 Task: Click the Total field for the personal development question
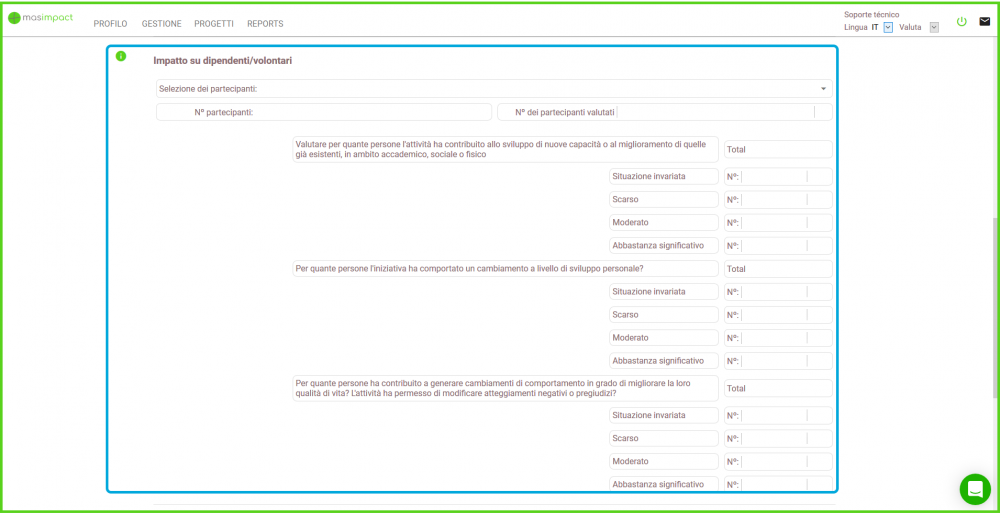tap(778, 269)
